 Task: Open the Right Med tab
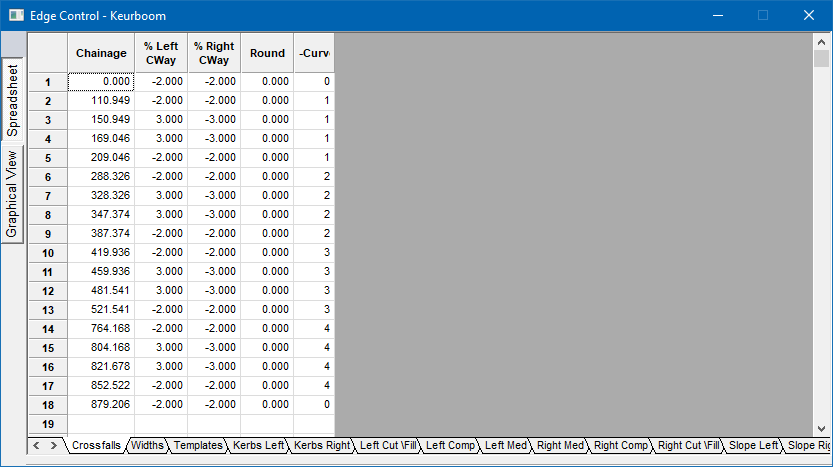560,445
